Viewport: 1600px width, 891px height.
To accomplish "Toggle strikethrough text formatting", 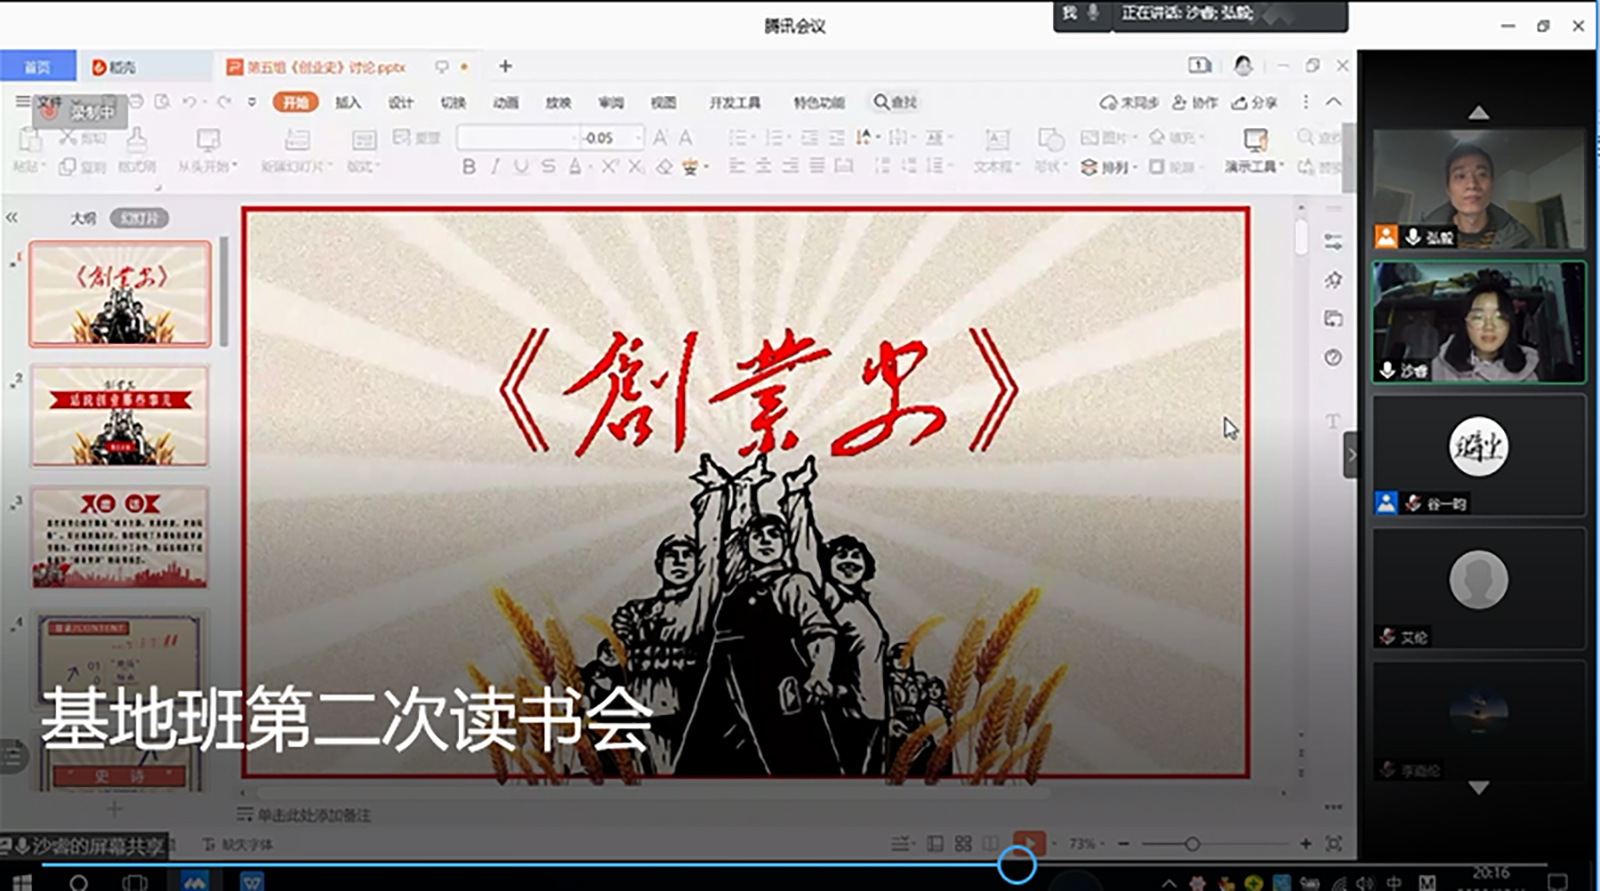I will 548,167.
